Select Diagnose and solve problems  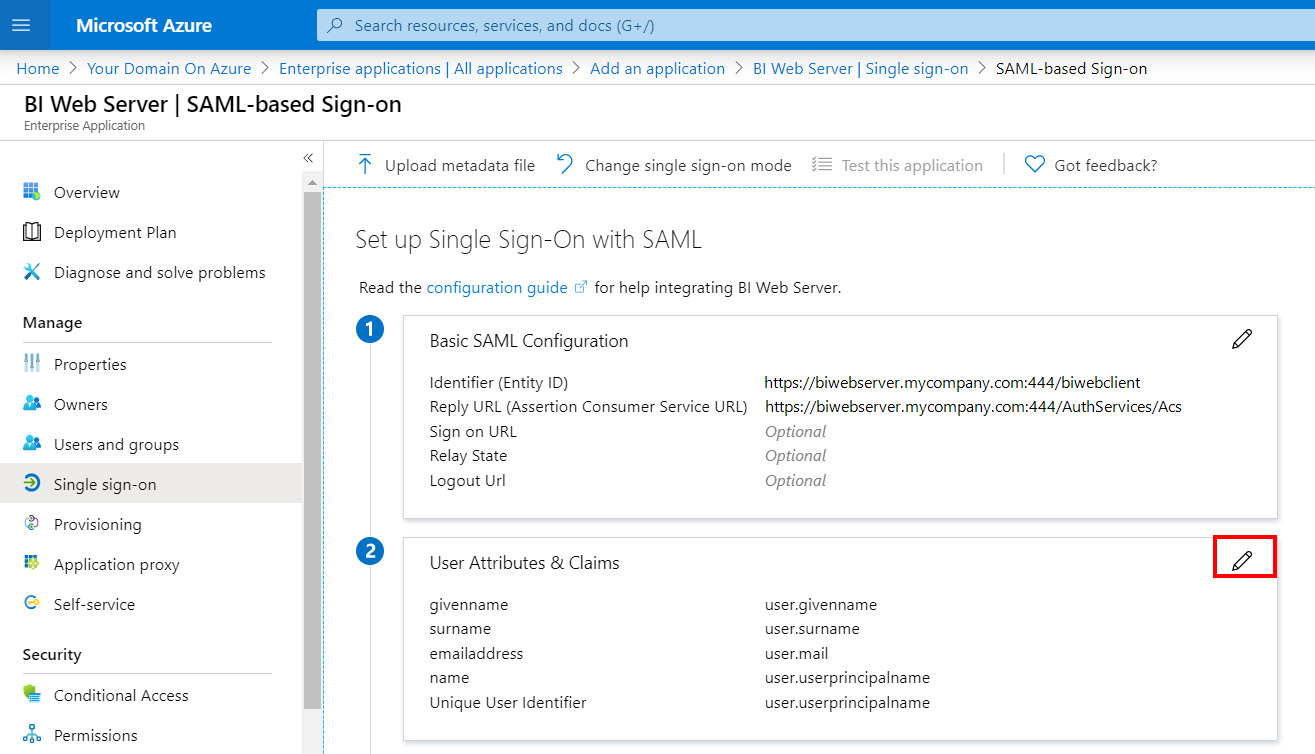click(x=159, y=272)
